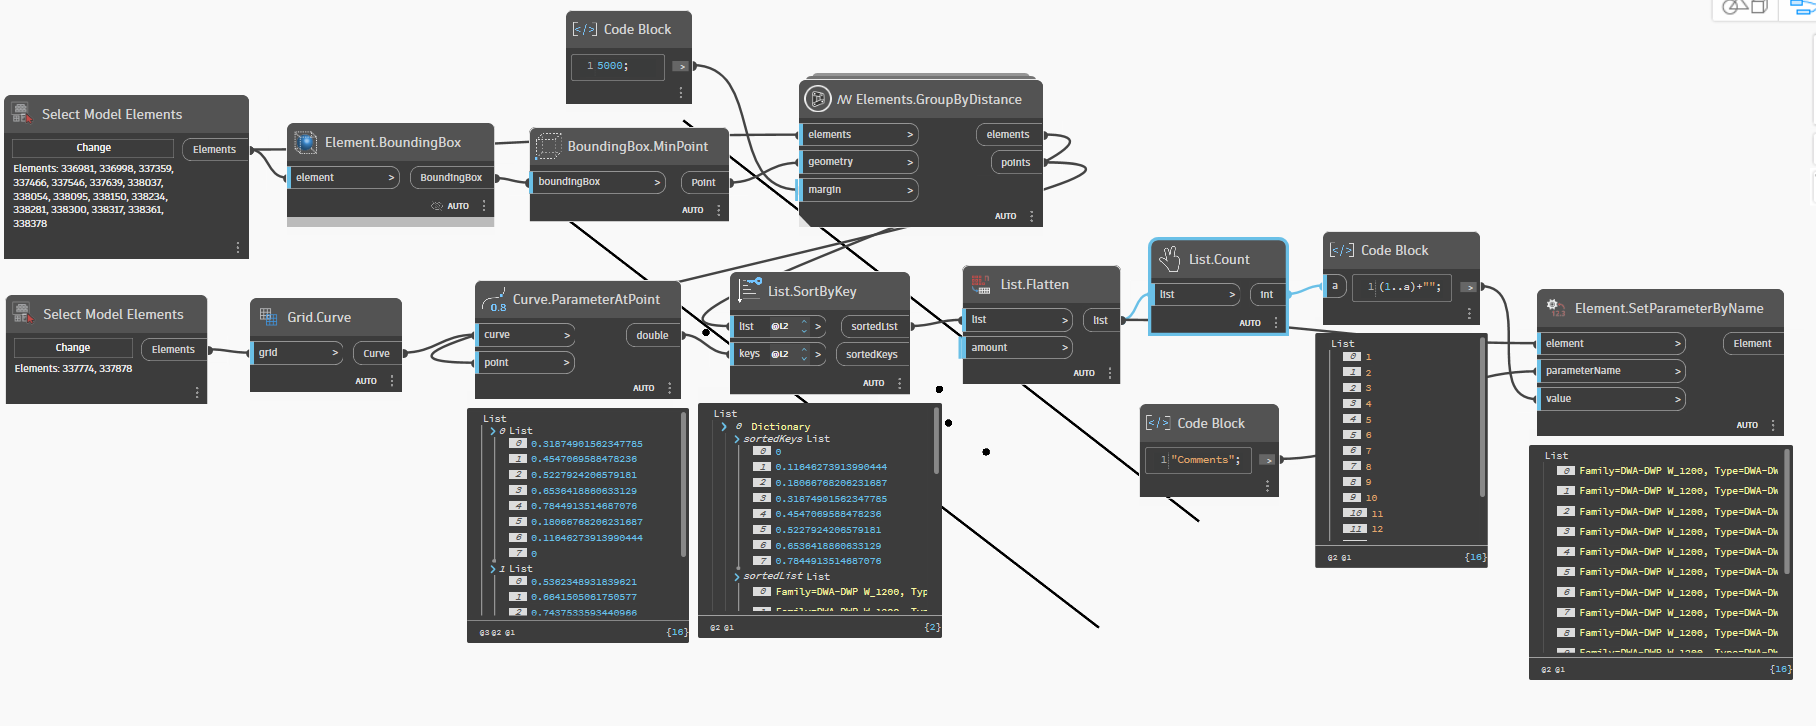The height and width of the screenshot is (726, 1816).
Task: Collapse the '0 Dictionary' entry in the SortByKey preview
Action: pos(724,427)
